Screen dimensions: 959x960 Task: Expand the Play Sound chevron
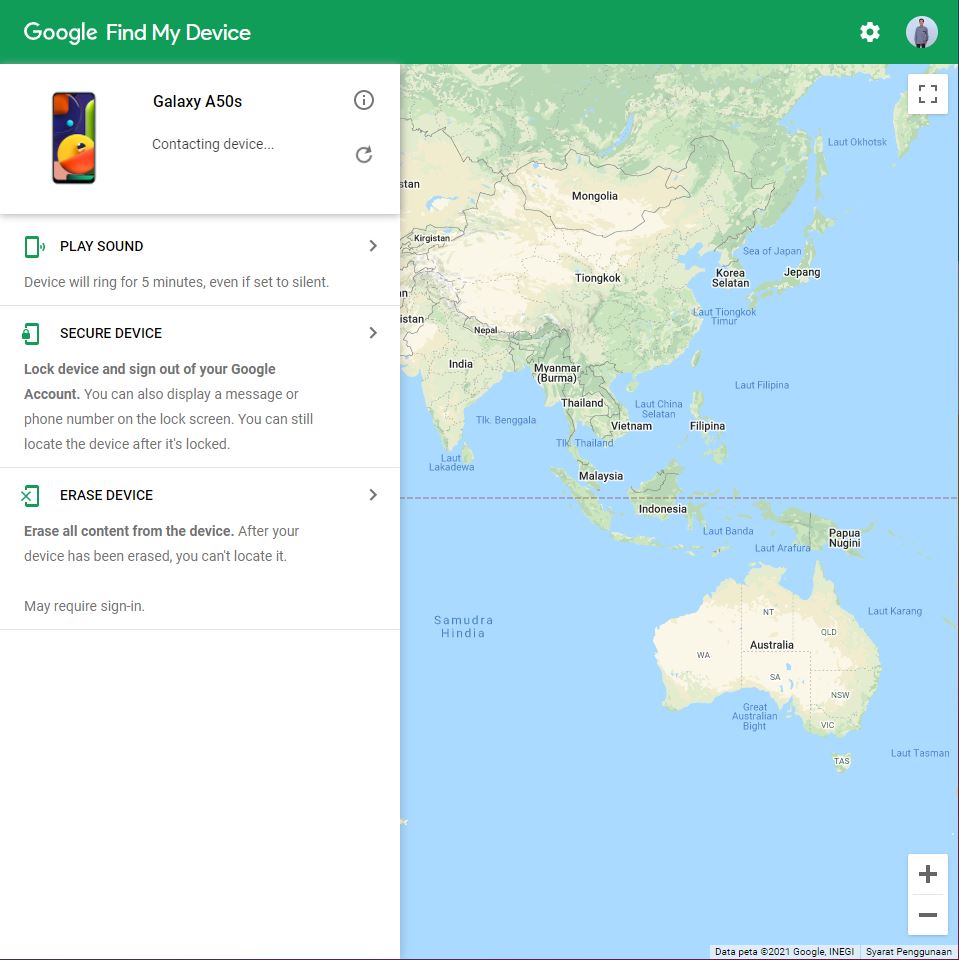coord(373,246)
